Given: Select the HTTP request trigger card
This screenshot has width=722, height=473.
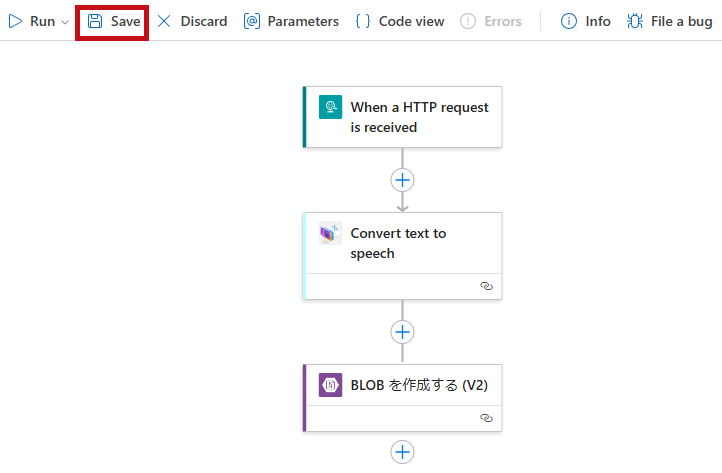Looking at the screenshot, I should click(x=402, y=117).
